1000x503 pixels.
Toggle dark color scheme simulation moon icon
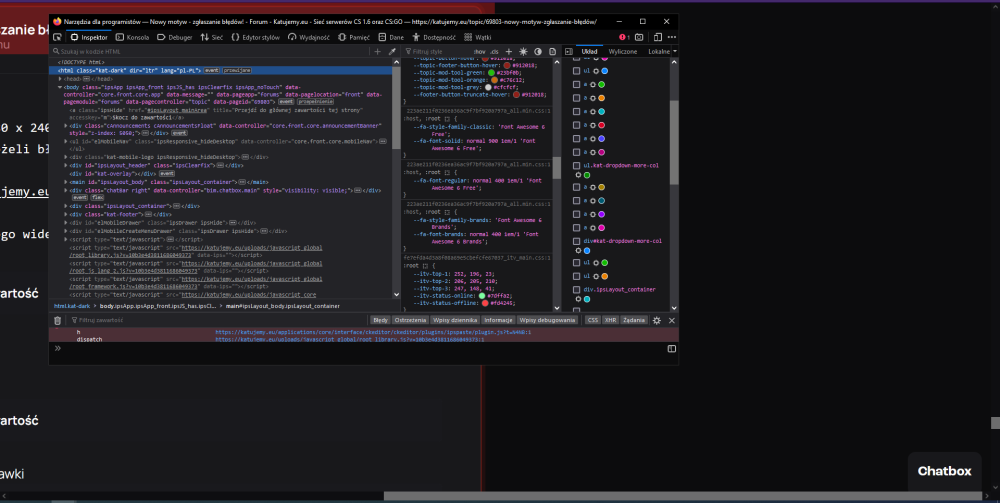[538, 52]
